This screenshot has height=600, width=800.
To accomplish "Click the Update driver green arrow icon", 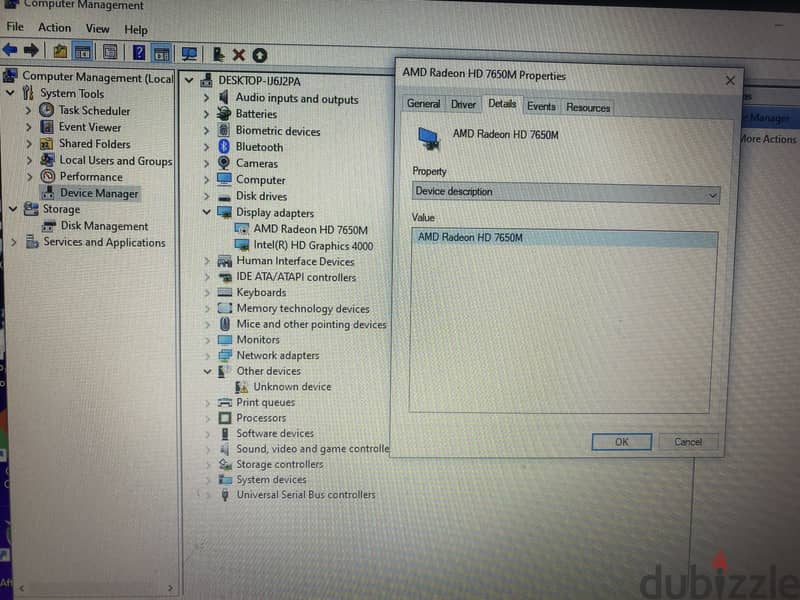I will (x=260, y=55).
